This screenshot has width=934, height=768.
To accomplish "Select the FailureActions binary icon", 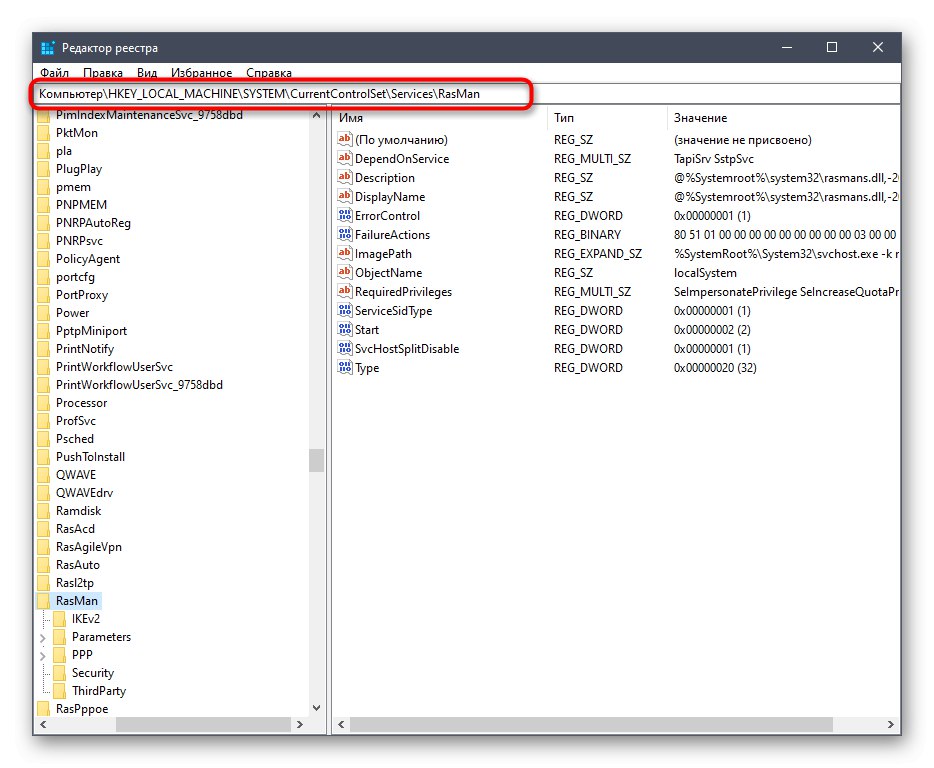I will 344,235.
